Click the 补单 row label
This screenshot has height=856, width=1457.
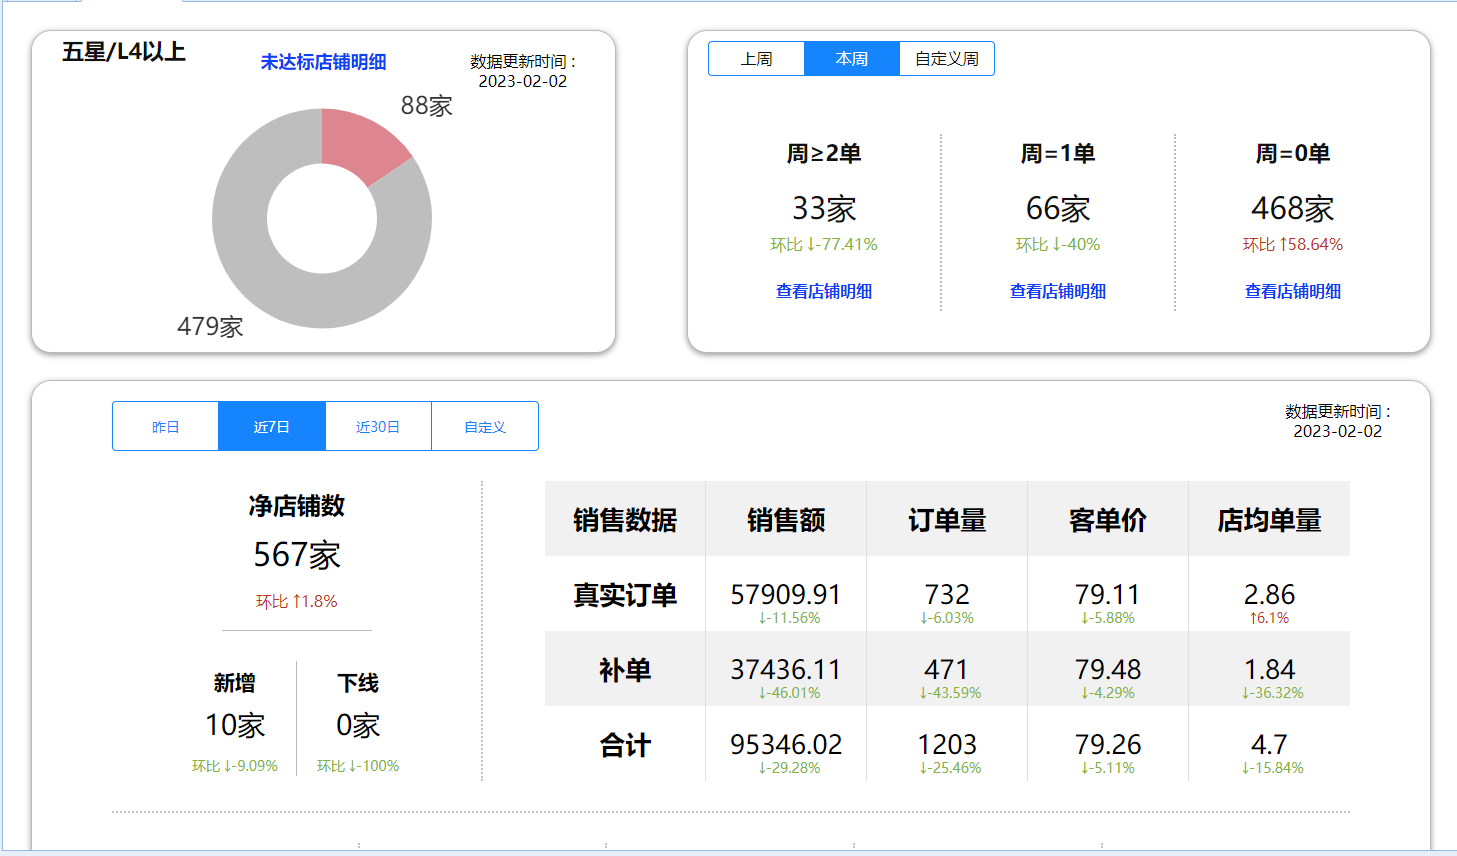tap(625, 670)
